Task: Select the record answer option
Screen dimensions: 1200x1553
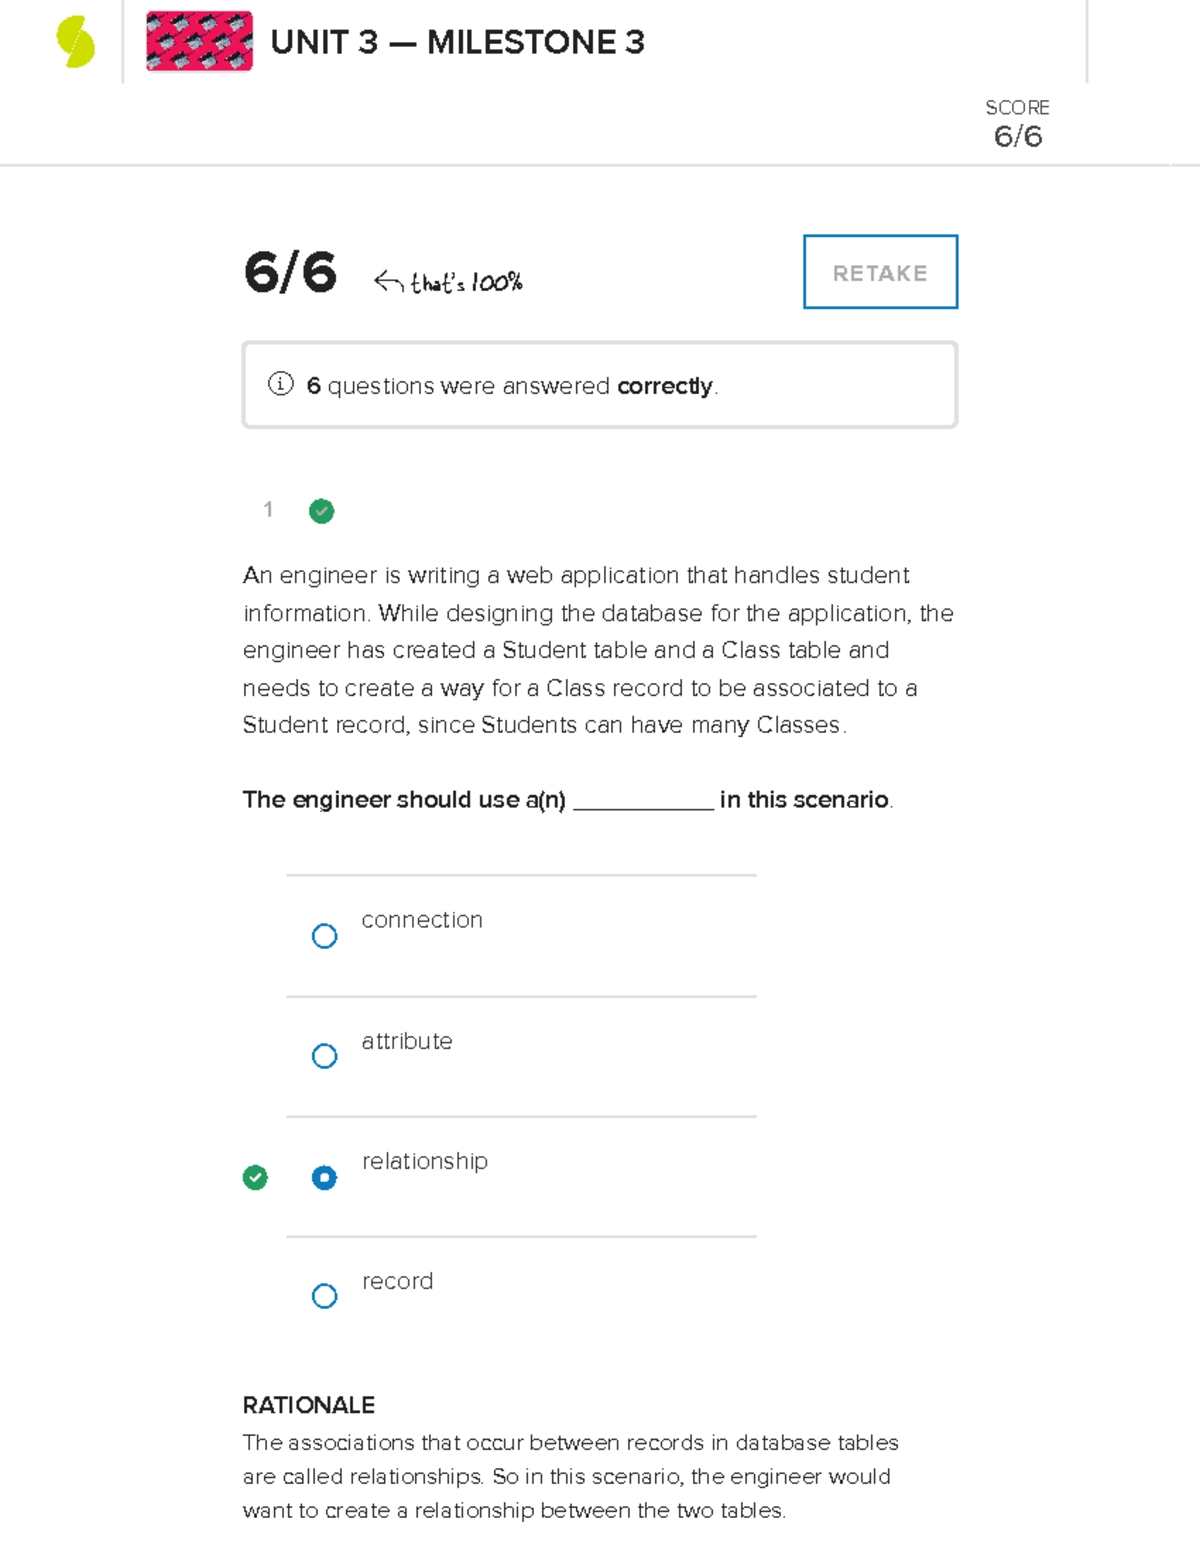Action: (x=324, y=1296)
